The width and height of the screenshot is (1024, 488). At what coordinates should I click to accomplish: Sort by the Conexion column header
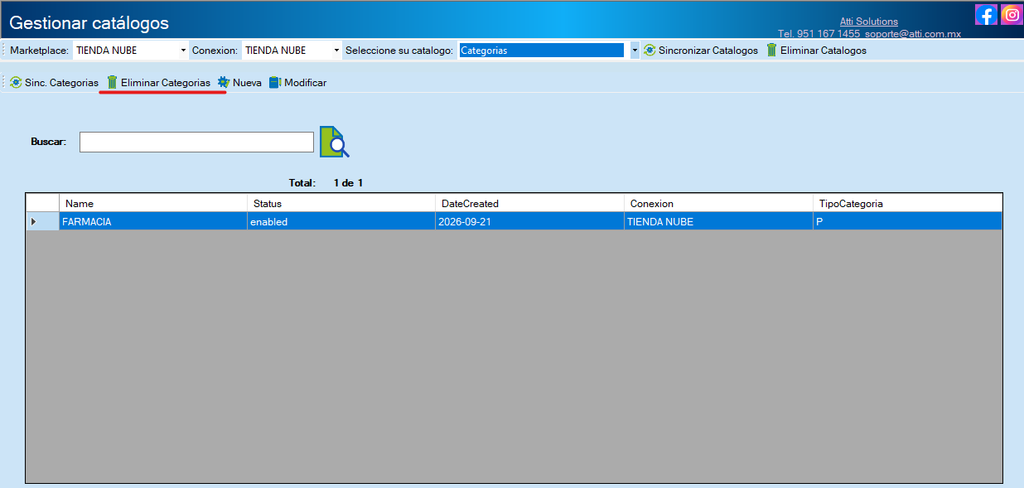click(718, 204)
